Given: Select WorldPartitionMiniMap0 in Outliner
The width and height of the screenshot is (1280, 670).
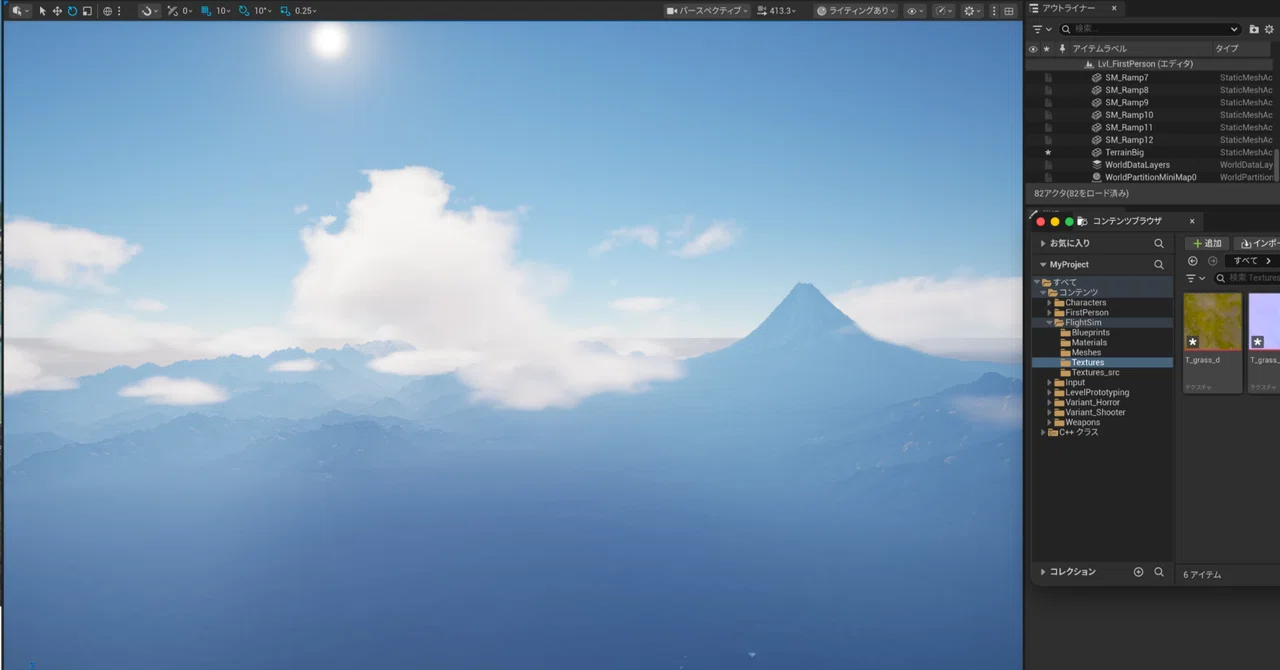Looking at the screenshot, I should tap(1150, 177).
